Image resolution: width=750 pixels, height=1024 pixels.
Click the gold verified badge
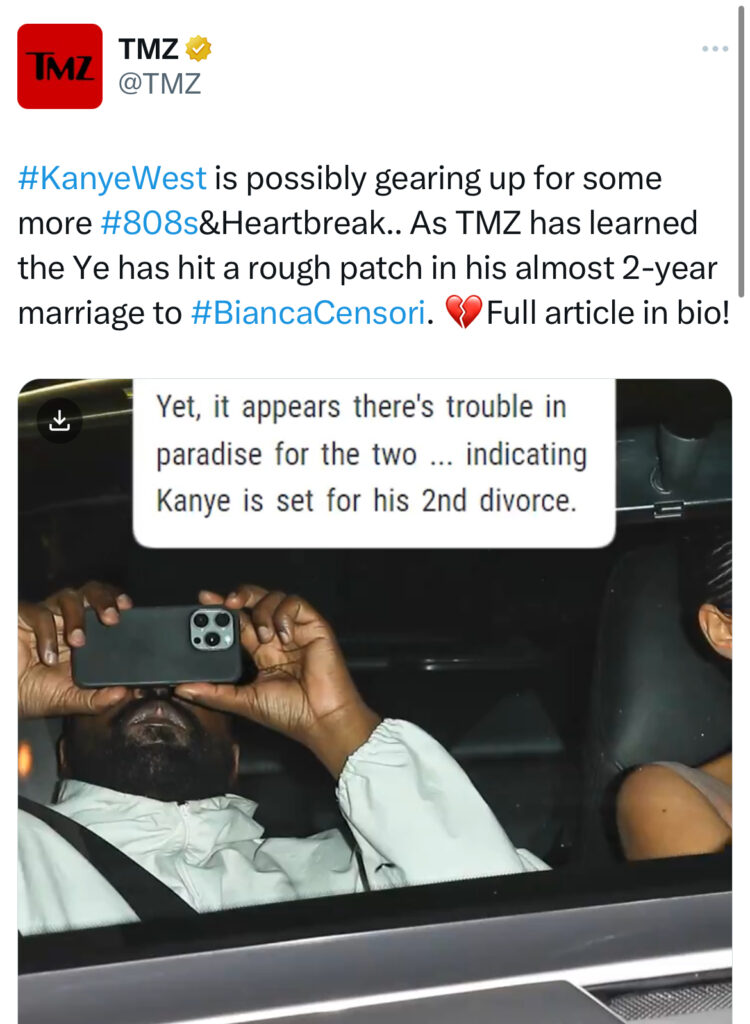point(199,48)
